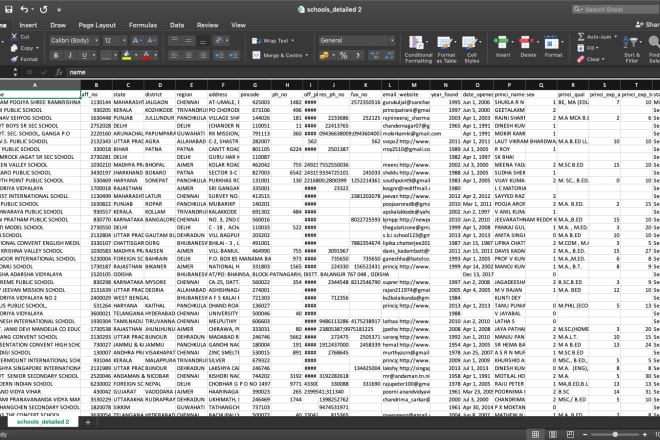Open the text orientation options
Viewport: 660px width, 440px height.
pyautogui.click(x=221, y=40)
